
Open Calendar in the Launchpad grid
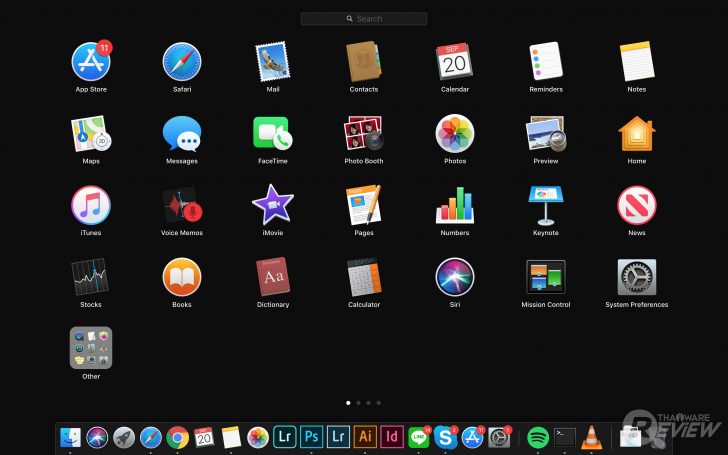(455, 61)
